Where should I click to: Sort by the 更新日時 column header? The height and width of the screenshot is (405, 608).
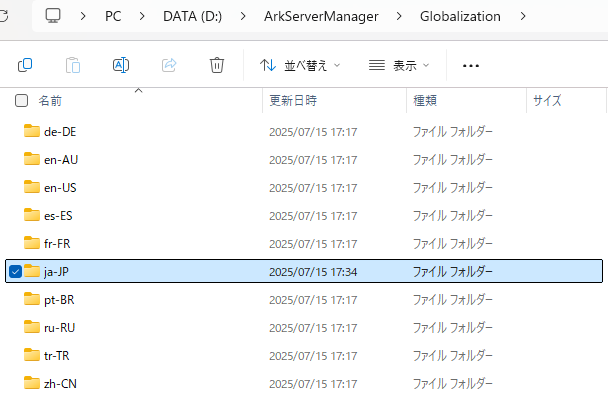tap(293, 101)
